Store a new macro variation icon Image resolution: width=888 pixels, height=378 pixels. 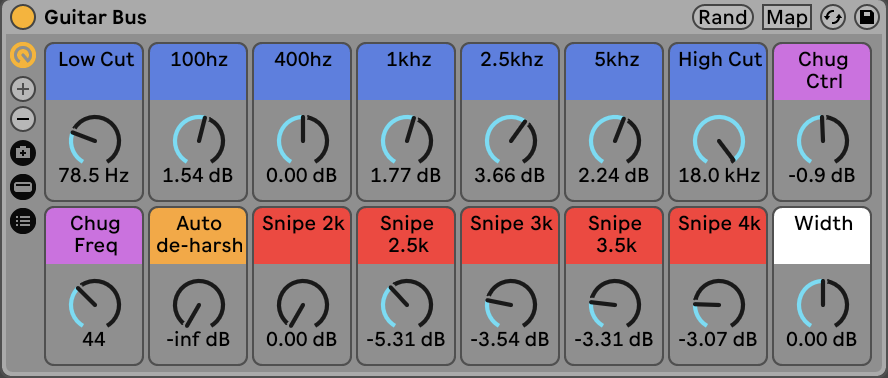click(x=23, y=153)
